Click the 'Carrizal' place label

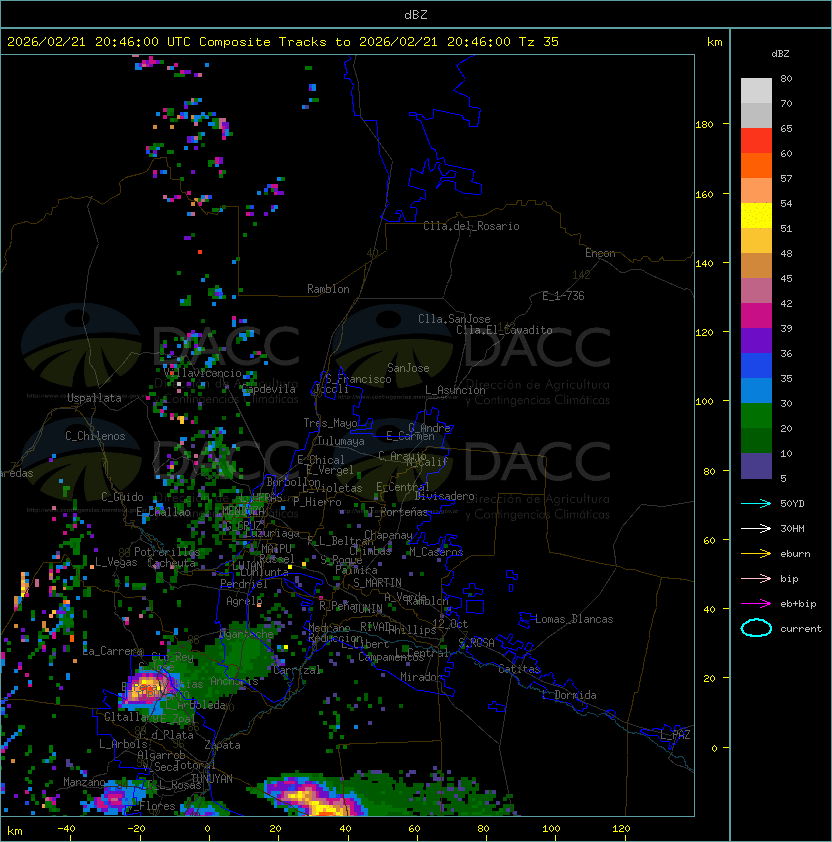click(297, 670)
